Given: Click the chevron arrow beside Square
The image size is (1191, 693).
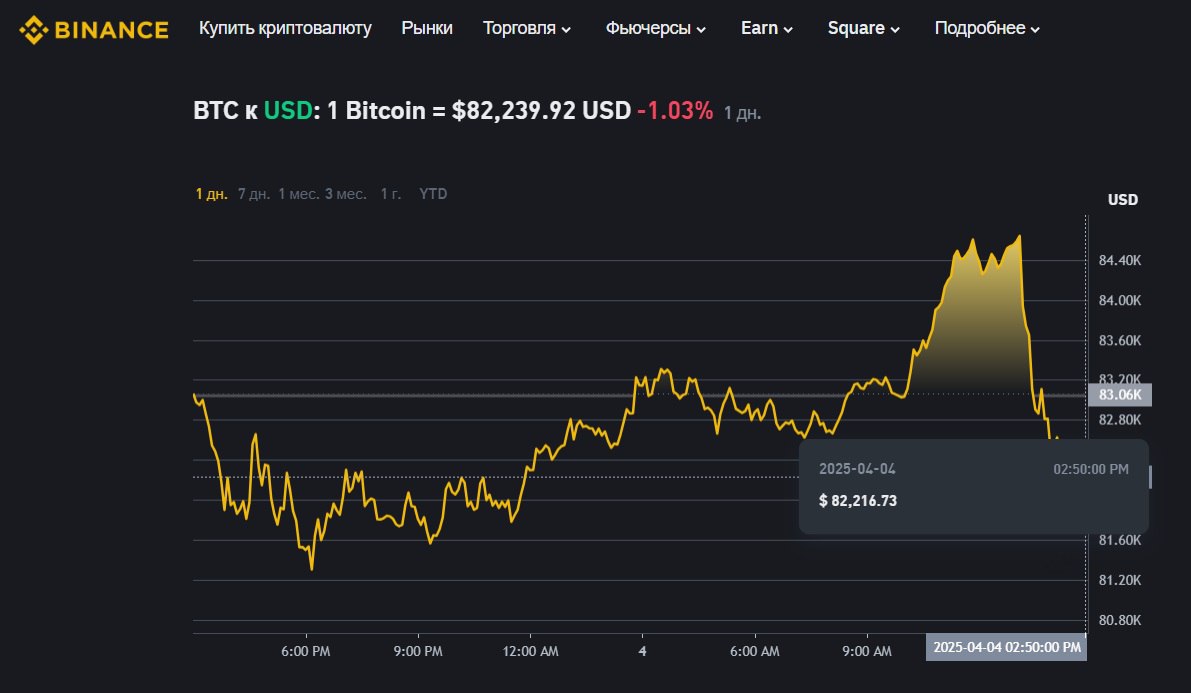Looking at the screenshot, I should tap(894, 29).
